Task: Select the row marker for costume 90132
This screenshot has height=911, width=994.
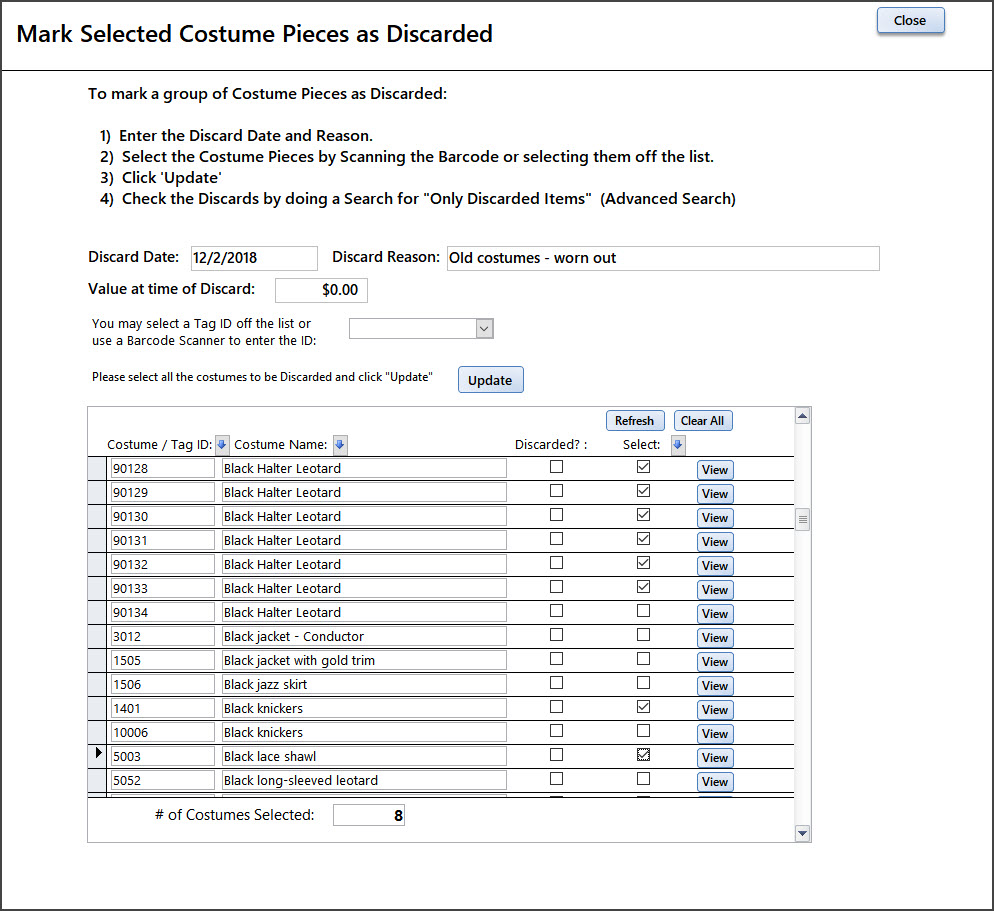Action: point(97,564)
